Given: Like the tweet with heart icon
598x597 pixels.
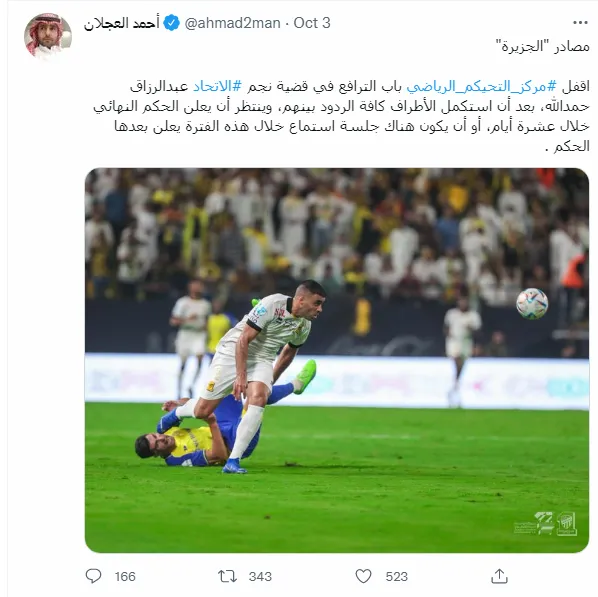Looking at the screenshot, I should tap(363, 576).
